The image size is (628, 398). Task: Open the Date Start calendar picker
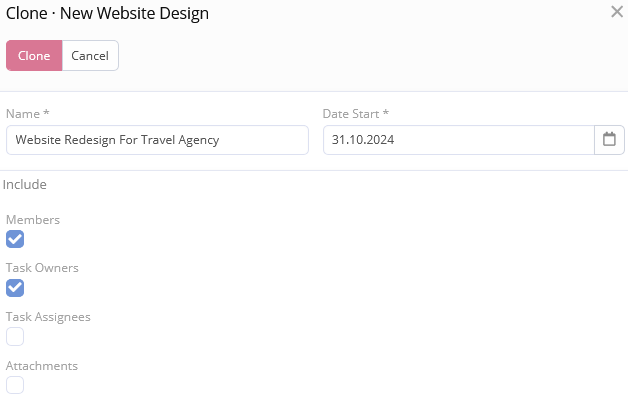click(609, 140)
